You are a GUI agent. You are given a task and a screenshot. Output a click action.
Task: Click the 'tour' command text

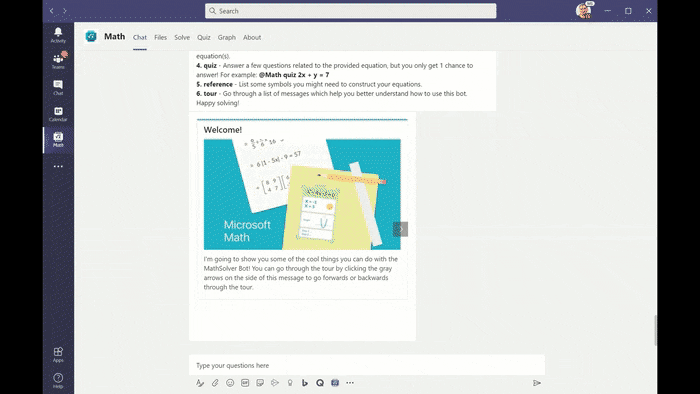click(x=210, y=94)
